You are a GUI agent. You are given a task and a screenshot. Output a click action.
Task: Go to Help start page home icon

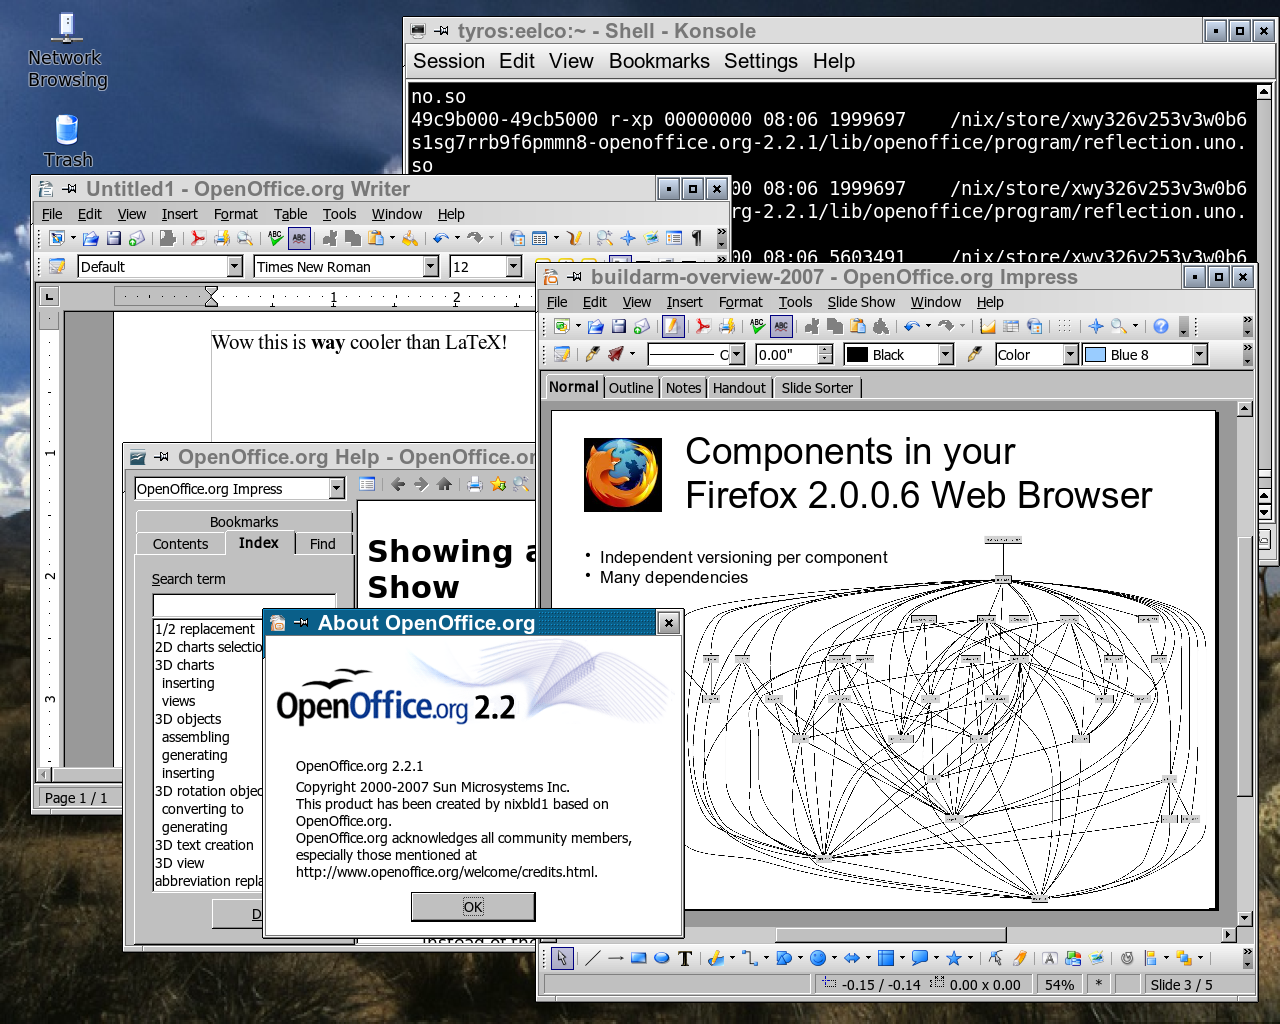(444, 485)
